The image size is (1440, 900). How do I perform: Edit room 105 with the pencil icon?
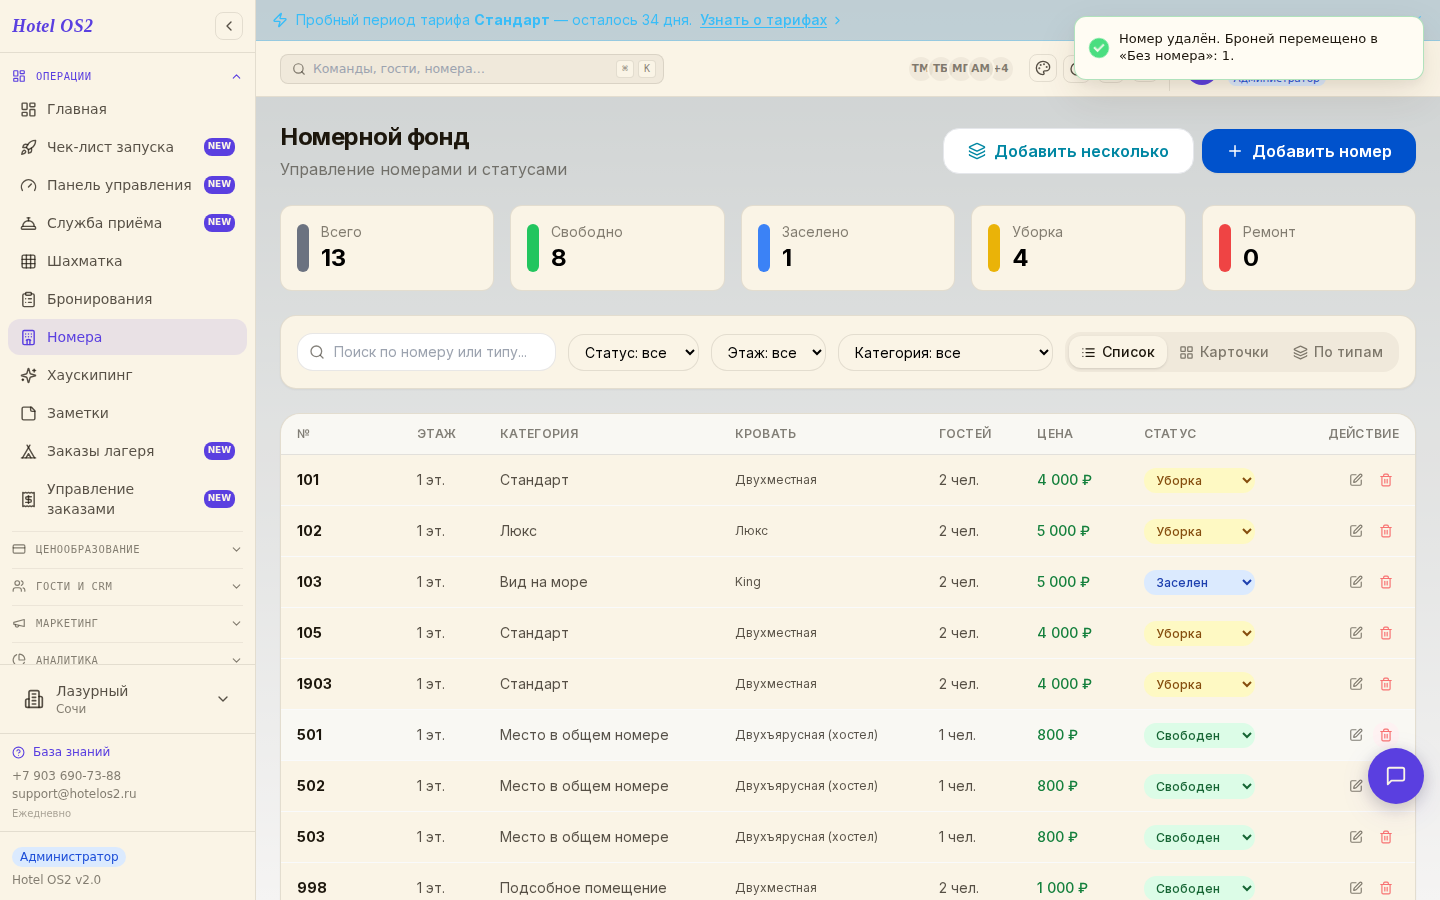(1356, 633)
